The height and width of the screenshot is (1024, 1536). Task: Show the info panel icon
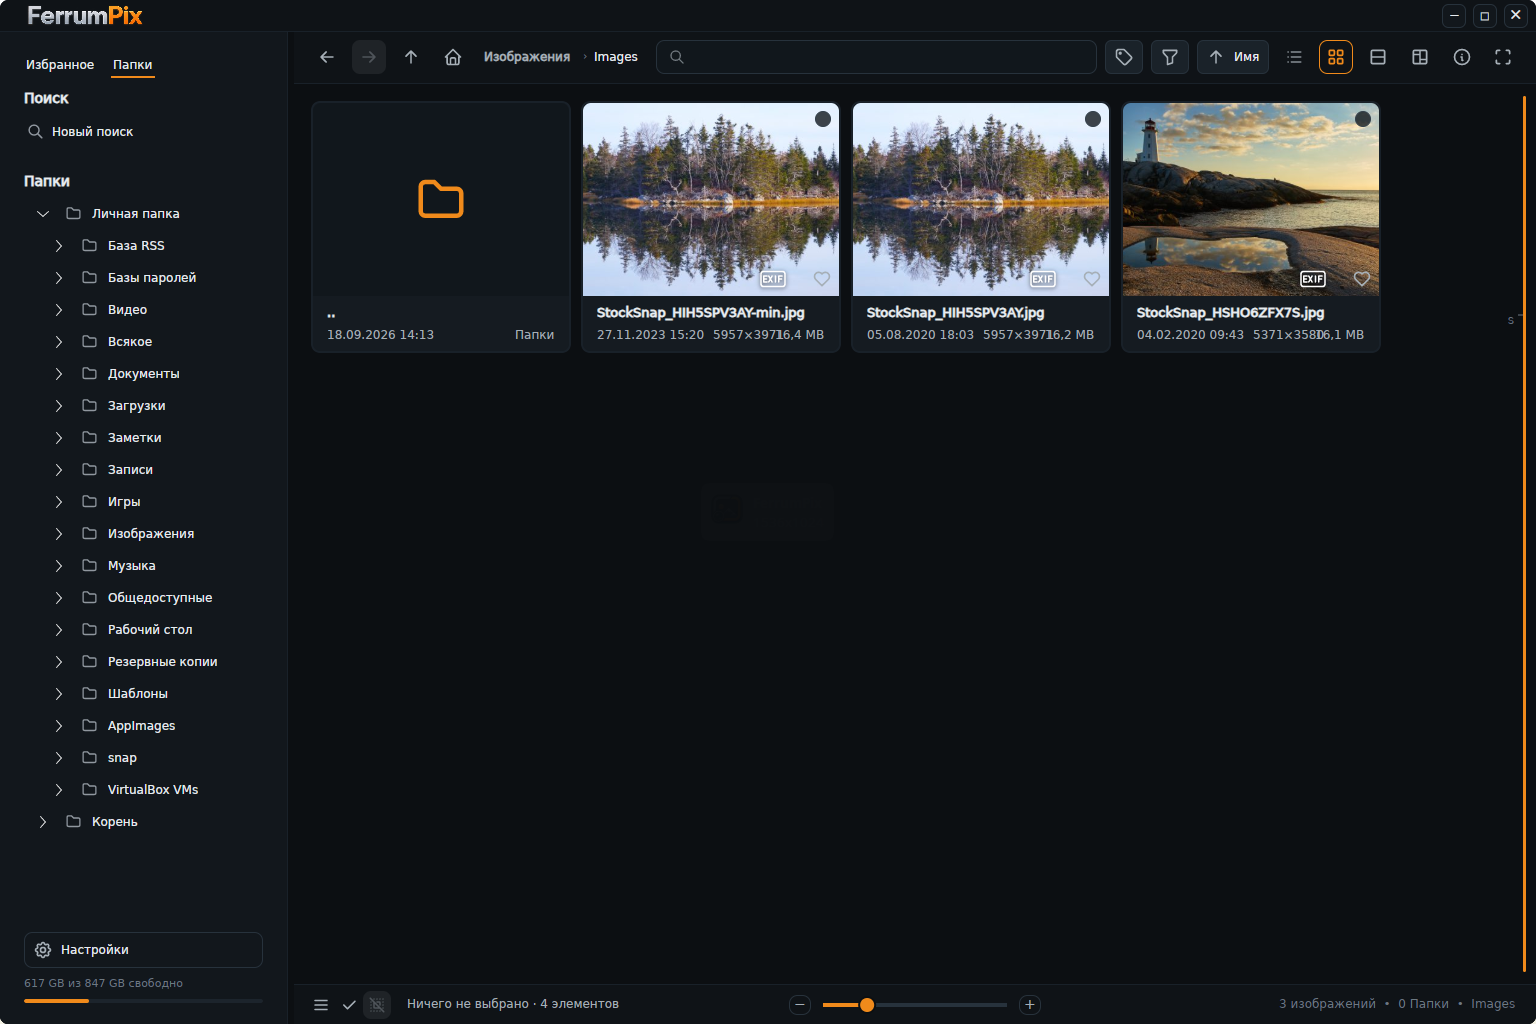coord(1462,57)
